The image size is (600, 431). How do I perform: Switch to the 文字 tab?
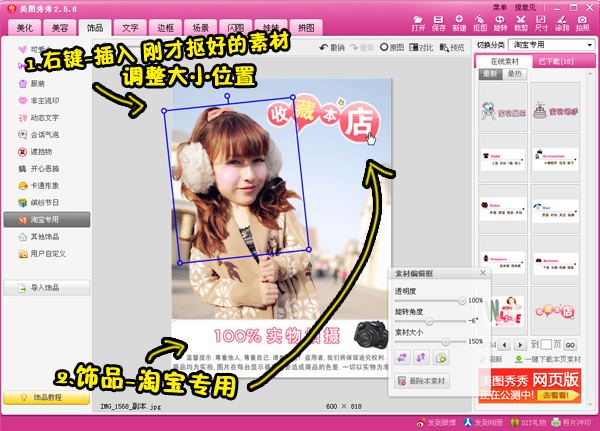pyautogui.click(x=130, y=28)
